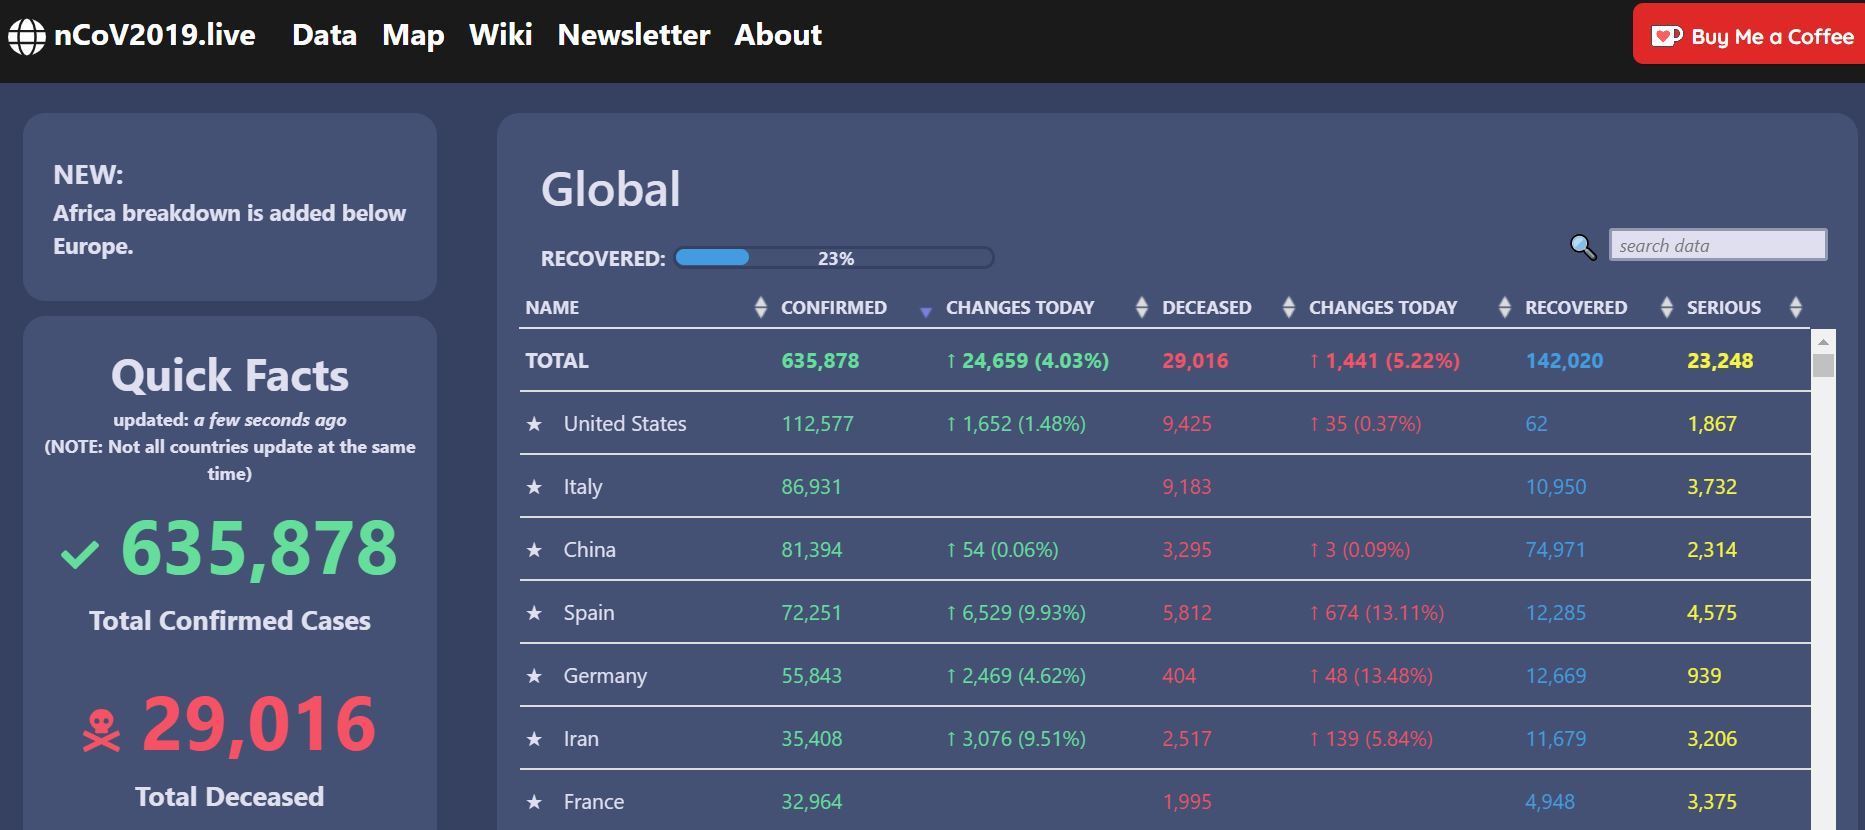Click the star icon beside France
Viewport: 1865px width, 830px height.
[x=535, y=802]
